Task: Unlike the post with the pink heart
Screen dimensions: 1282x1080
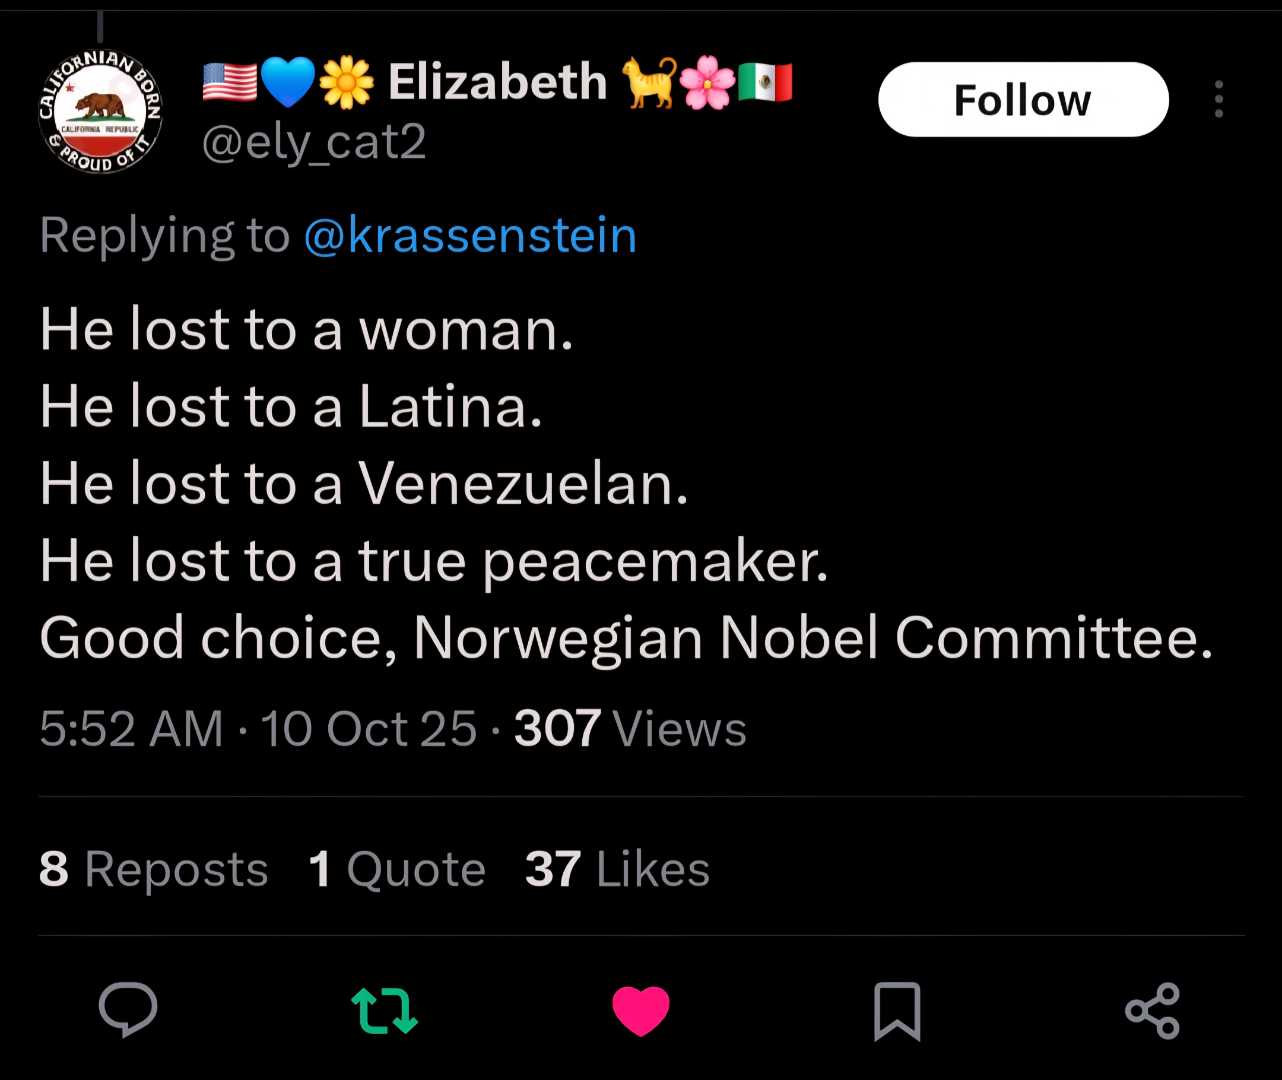Action: click(641, 1010)
